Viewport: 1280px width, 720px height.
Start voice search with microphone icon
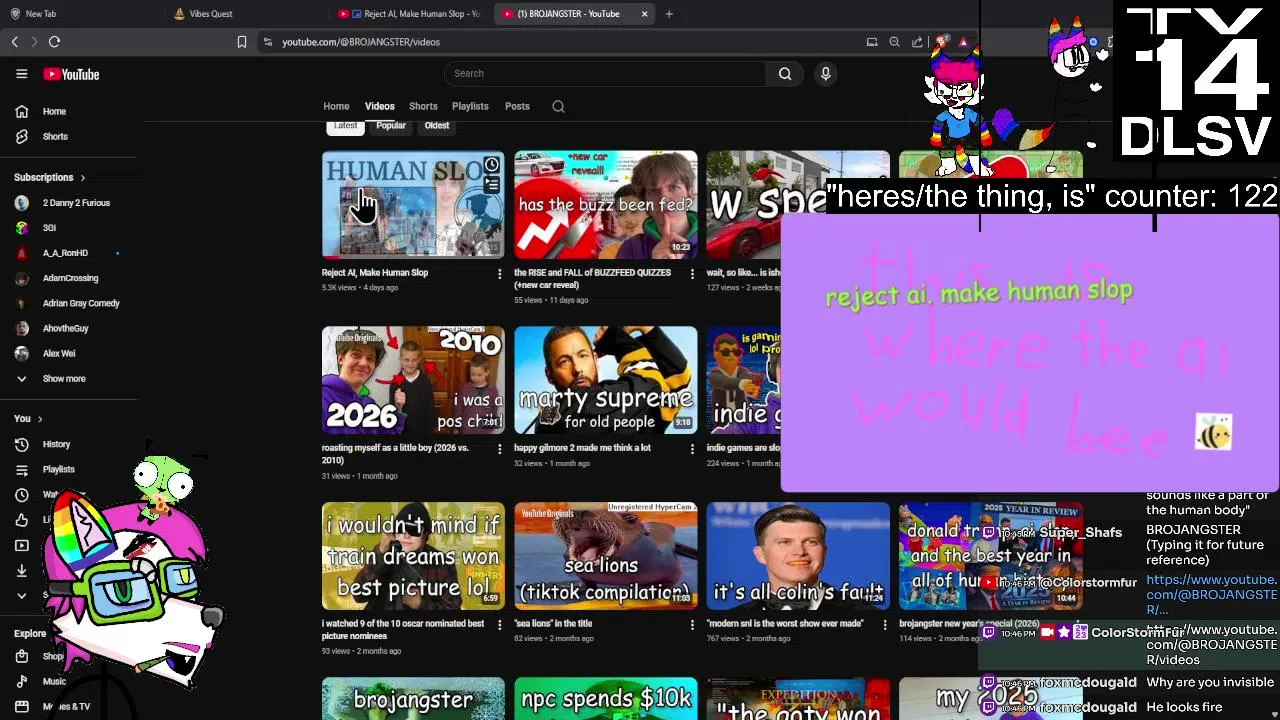click(825, 73)
